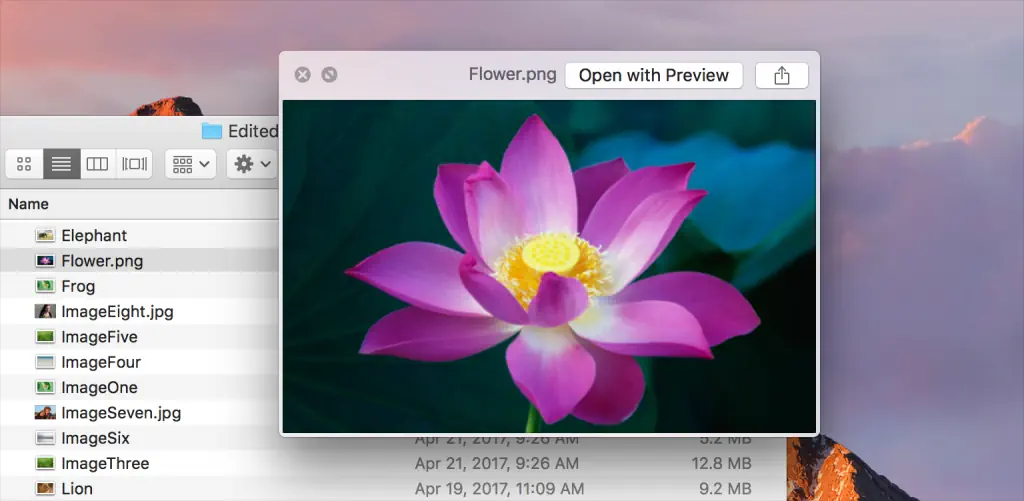The image size is (1024, 501).
Task: Select the Flower.png file row
Action: click(x=102, y=261)
